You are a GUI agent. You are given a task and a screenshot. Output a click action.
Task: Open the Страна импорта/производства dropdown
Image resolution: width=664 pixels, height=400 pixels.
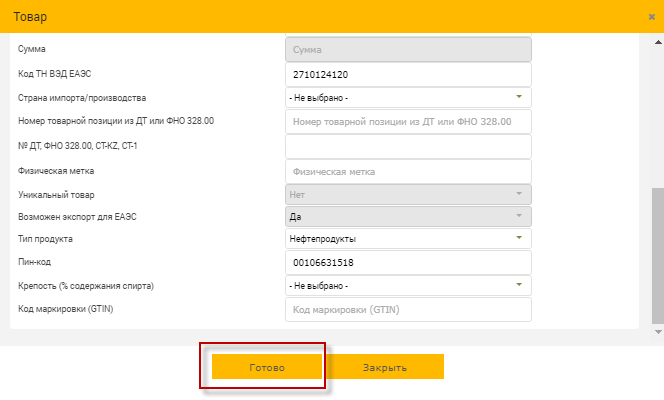point(408,98)
